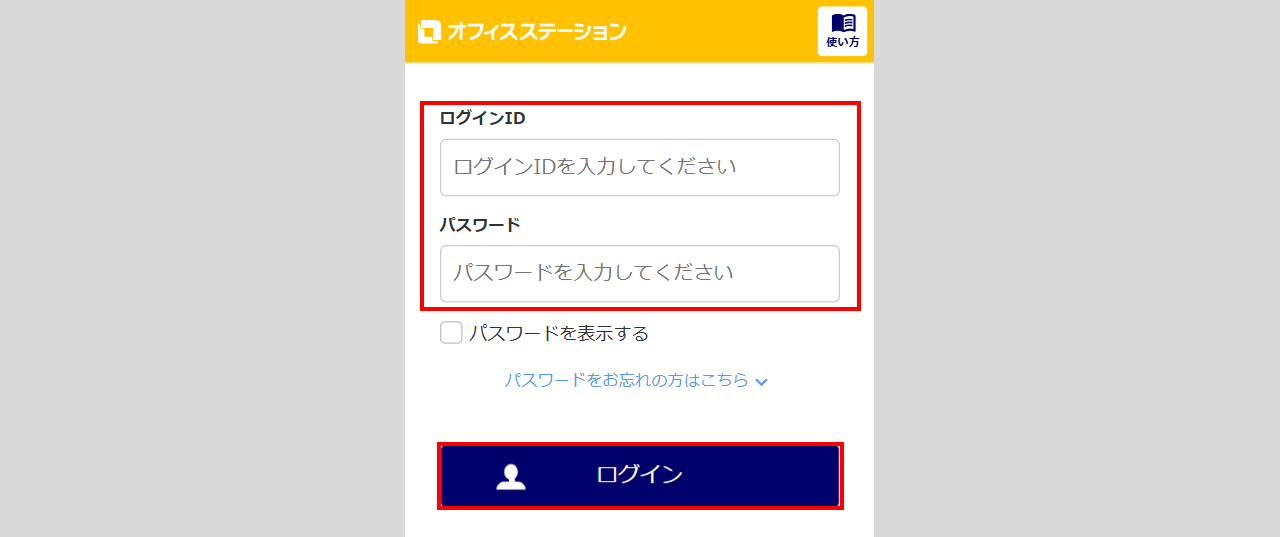The width and height of the screenshot is (1280, 537).
Task: Click the ログイン text on the button
Action: pos(640,475)
